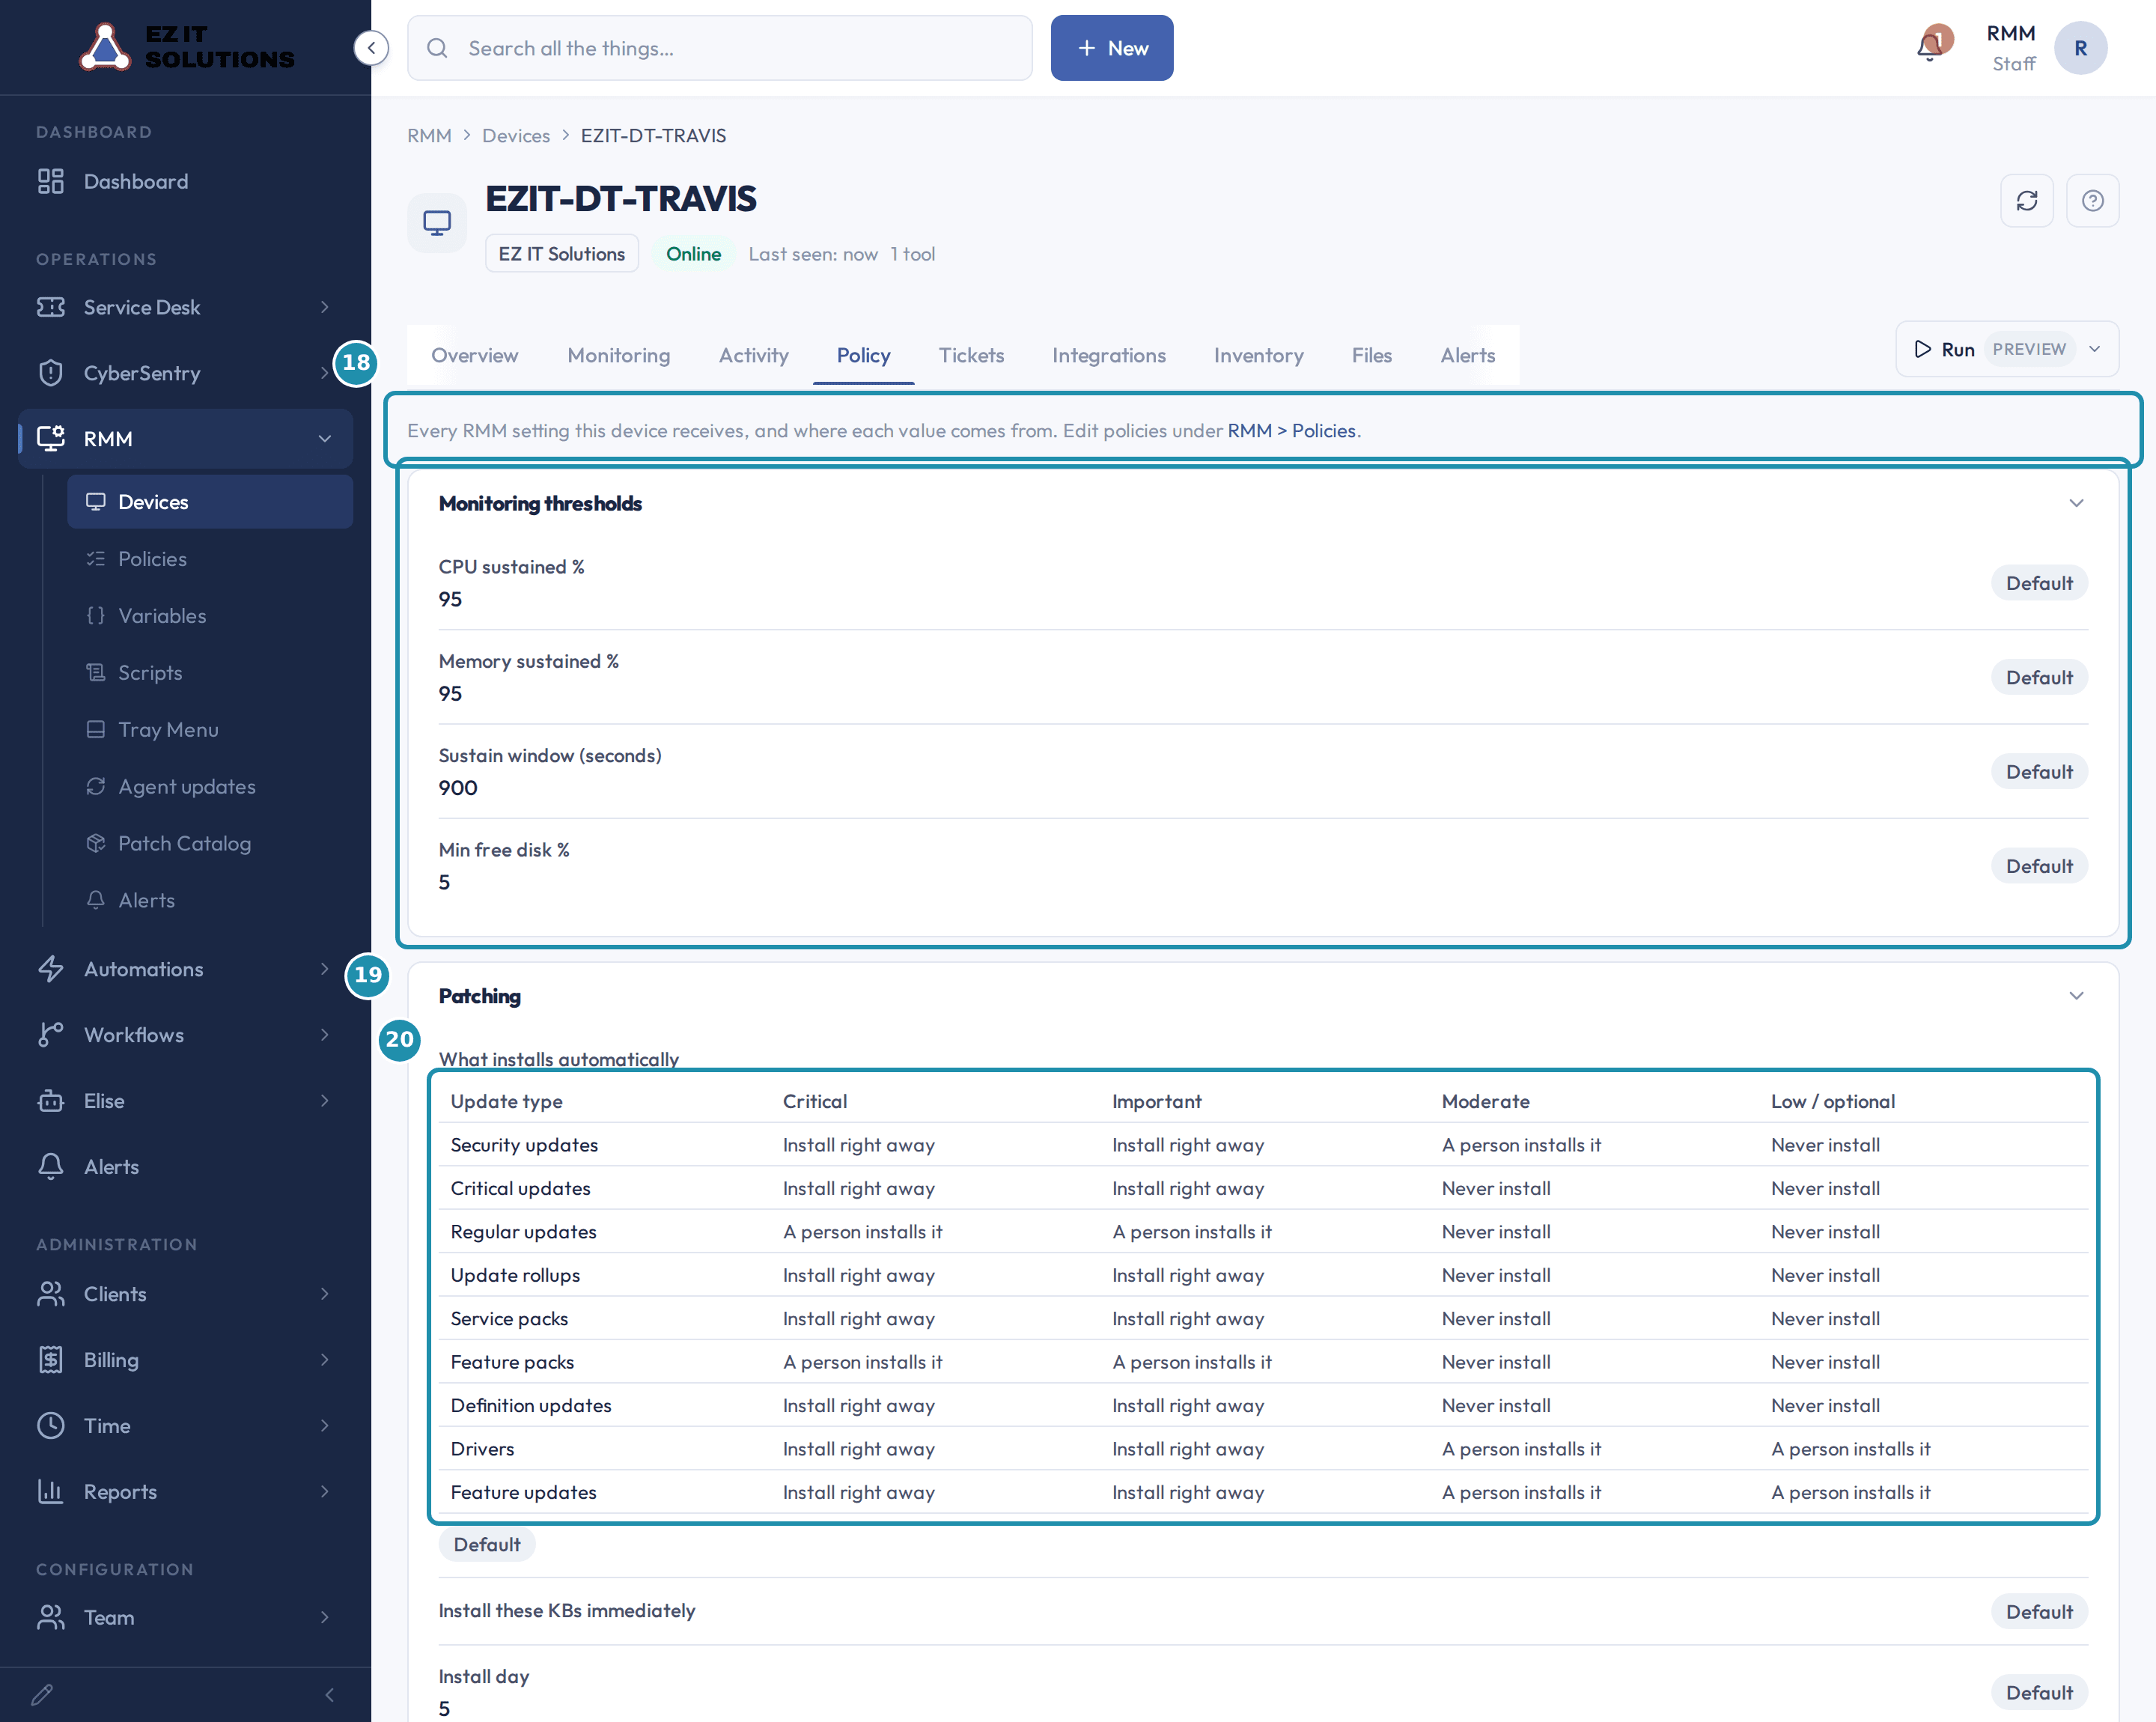Click the Online status badge
Viewport: 2156px width, 1722px height.
(x=693, y=254)
